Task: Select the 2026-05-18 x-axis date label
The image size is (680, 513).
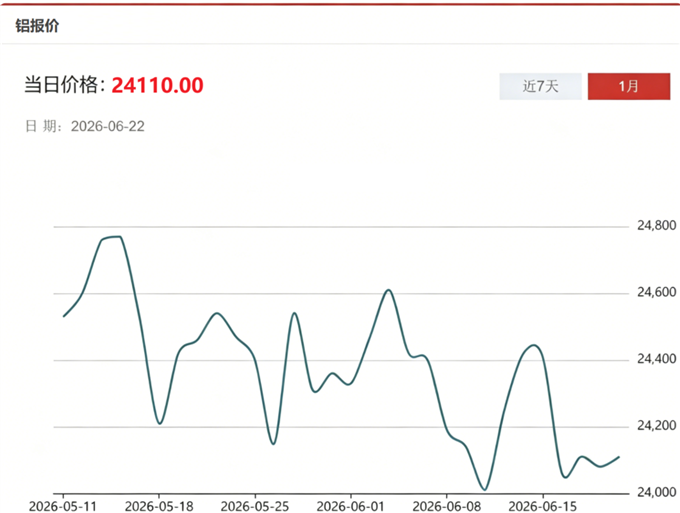Action: pyautogui.click(x=159, y=506)
